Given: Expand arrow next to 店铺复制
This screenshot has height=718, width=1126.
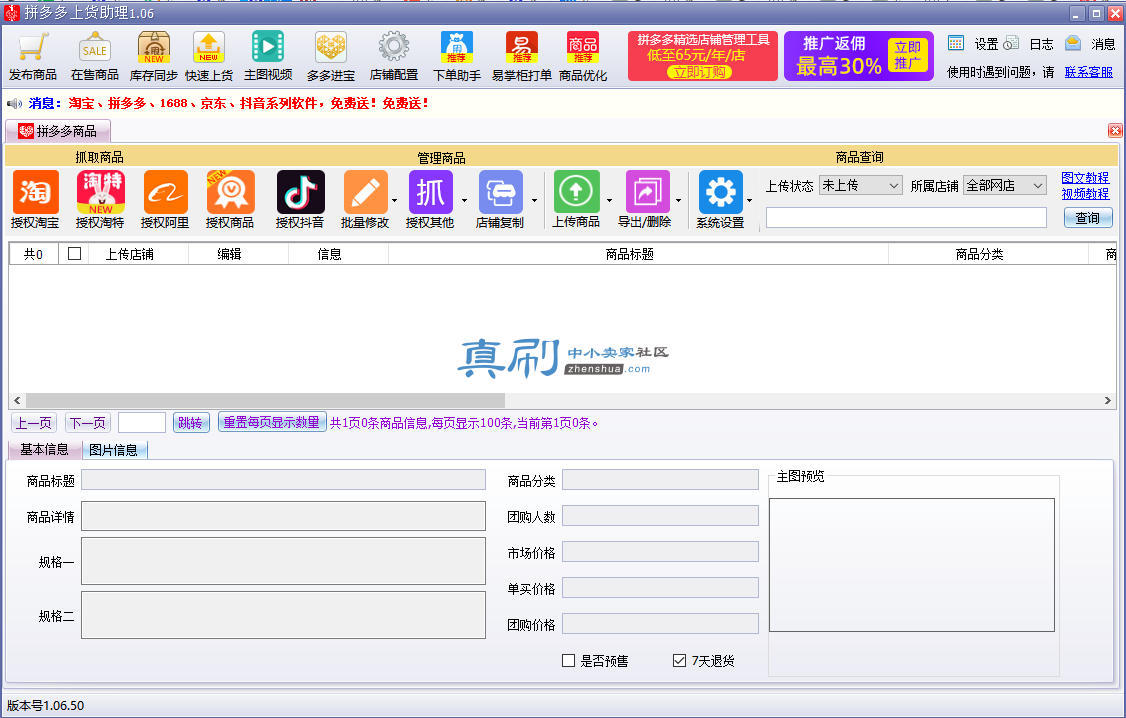Looking at the screenshot, I should tap(534, 200).
